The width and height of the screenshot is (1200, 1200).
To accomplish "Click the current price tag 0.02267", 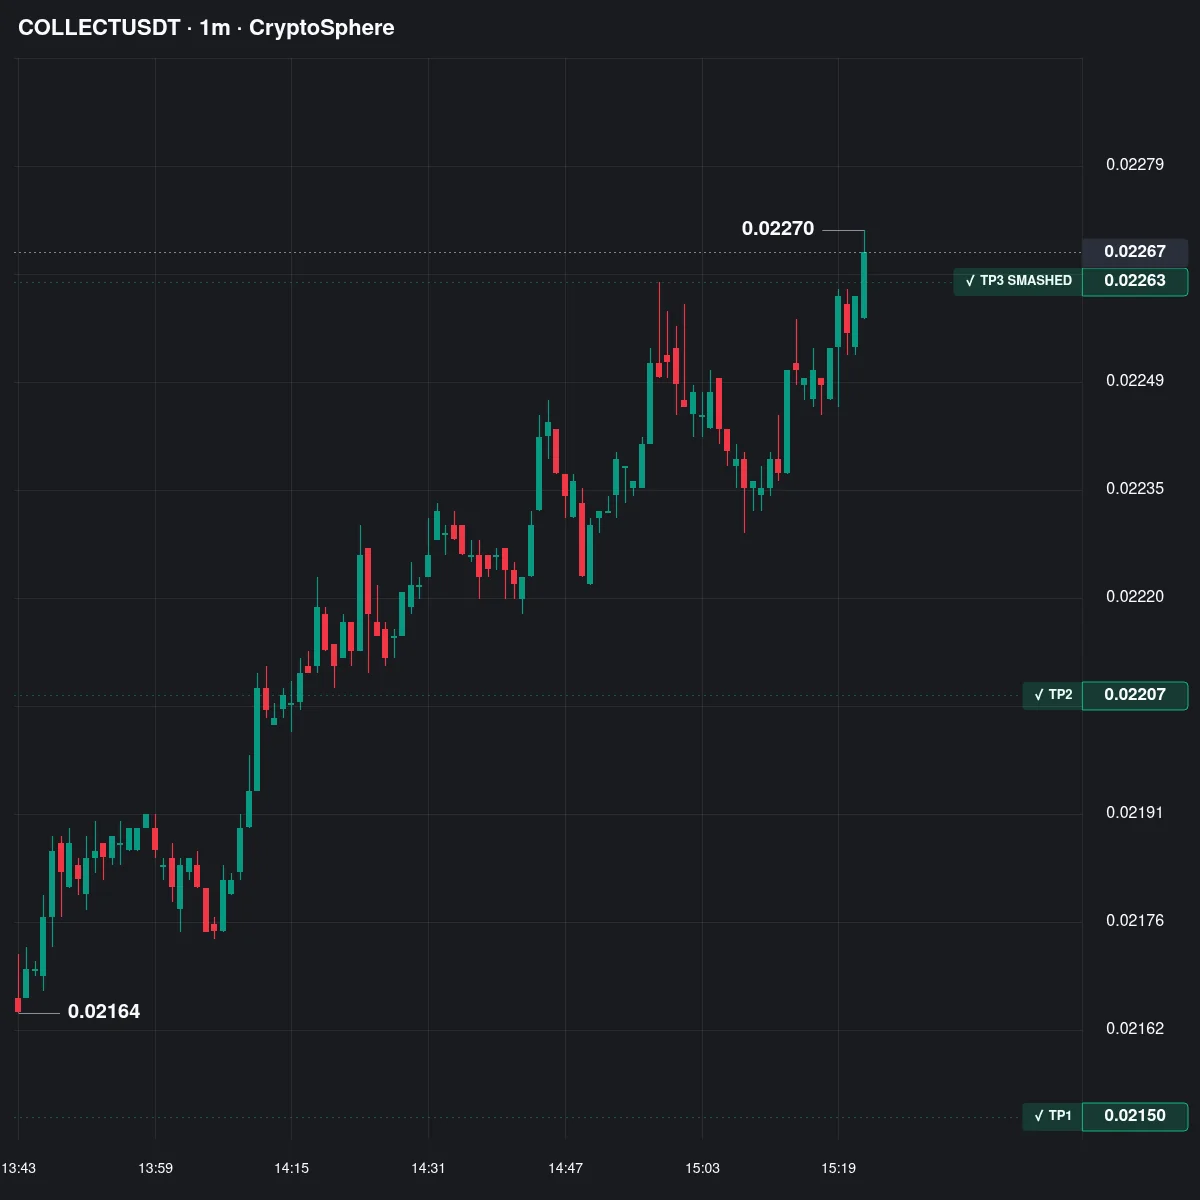I will tap(1135, 252).
